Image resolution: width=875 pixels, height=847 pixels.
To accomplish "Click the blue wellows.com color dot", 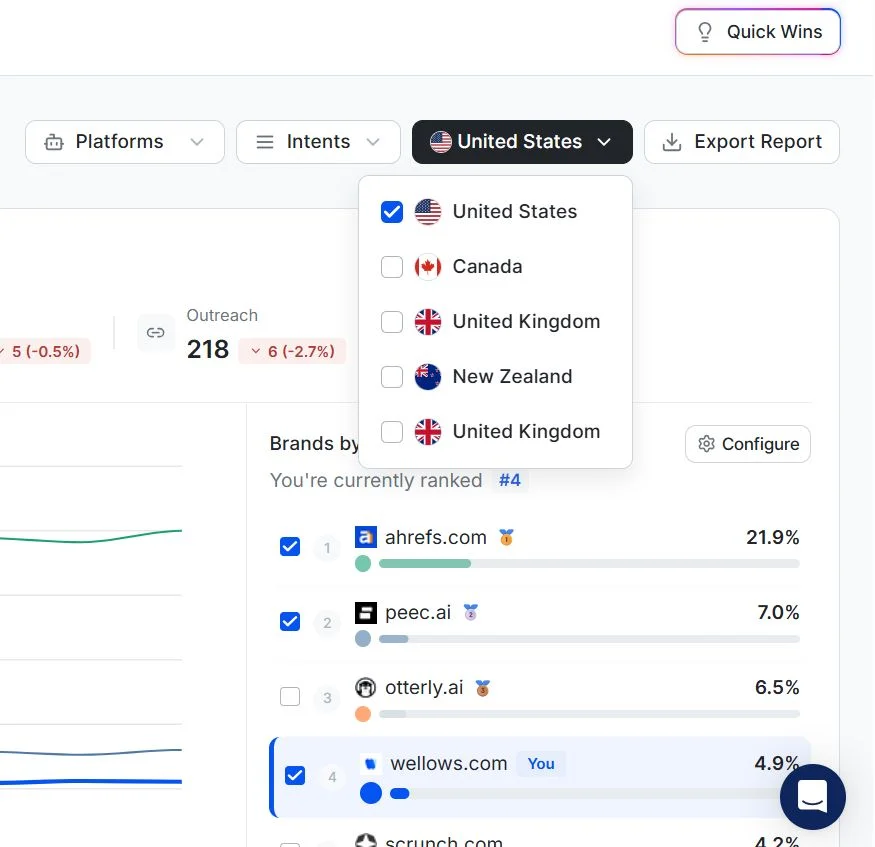I will pyautogui.click(x=371, y=793).
